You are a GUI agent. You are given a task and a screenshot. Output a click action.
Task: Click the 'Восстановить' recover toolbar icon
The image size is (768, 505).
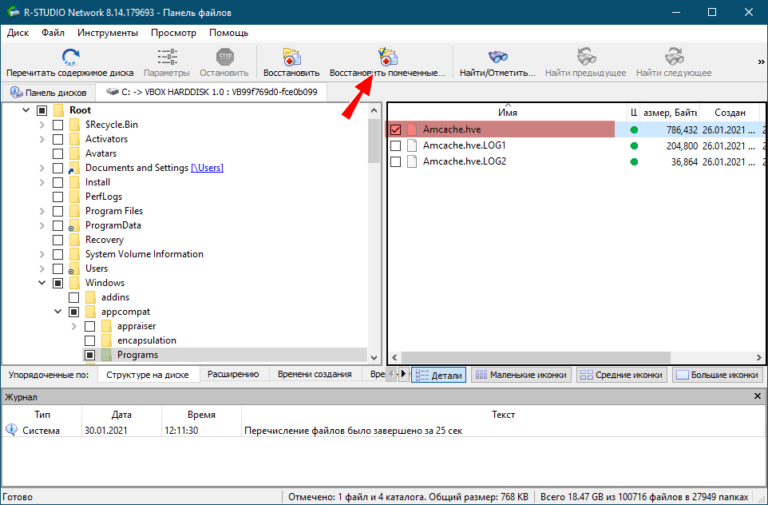point(291,56)
